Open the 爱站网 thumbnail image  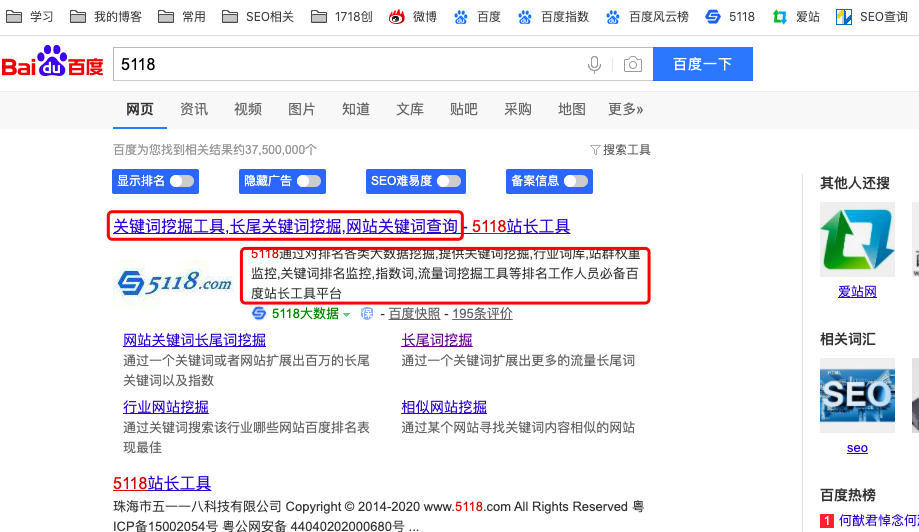(x=857, y=239)
